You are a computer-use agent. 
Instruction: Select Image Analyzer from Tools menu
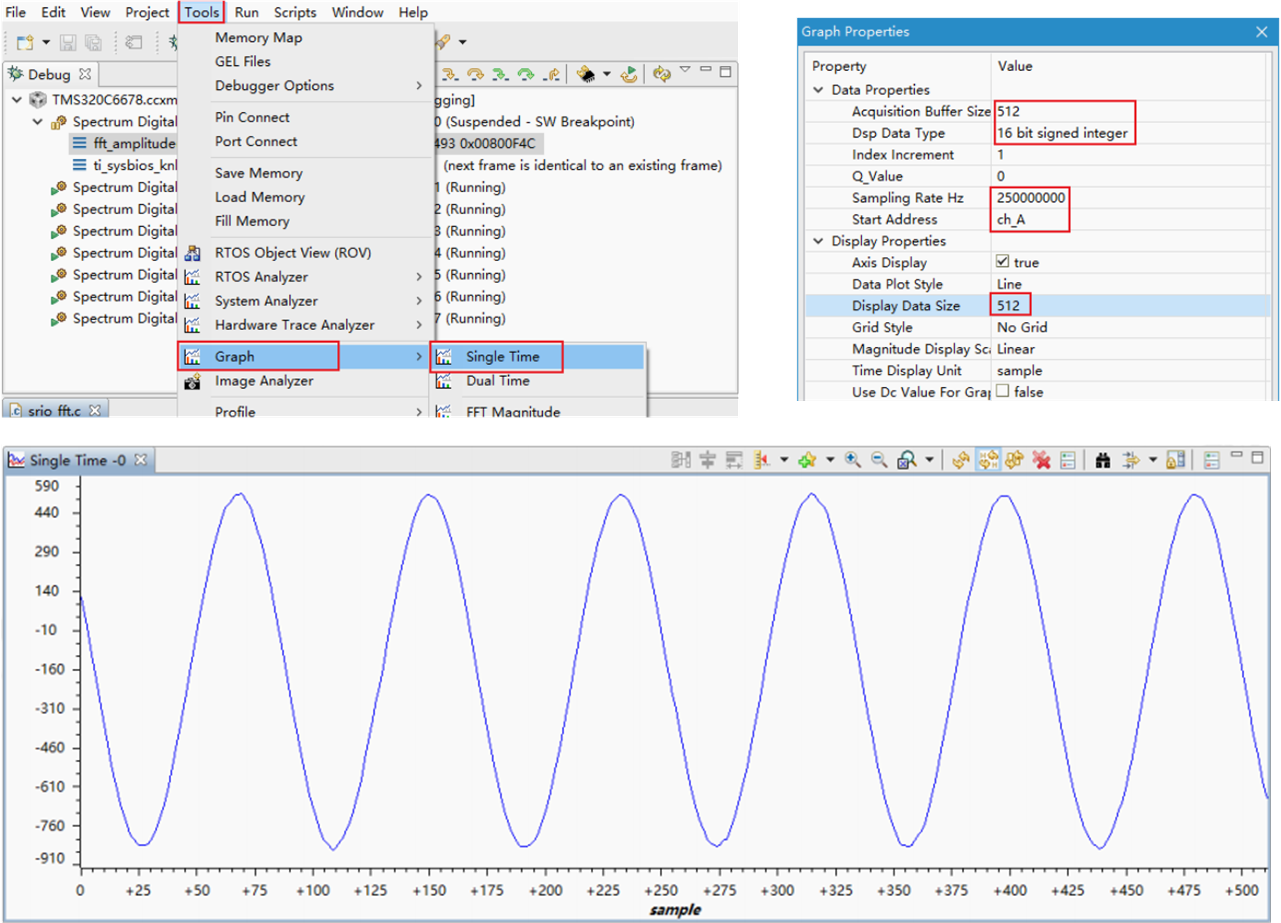coord(264,381)
